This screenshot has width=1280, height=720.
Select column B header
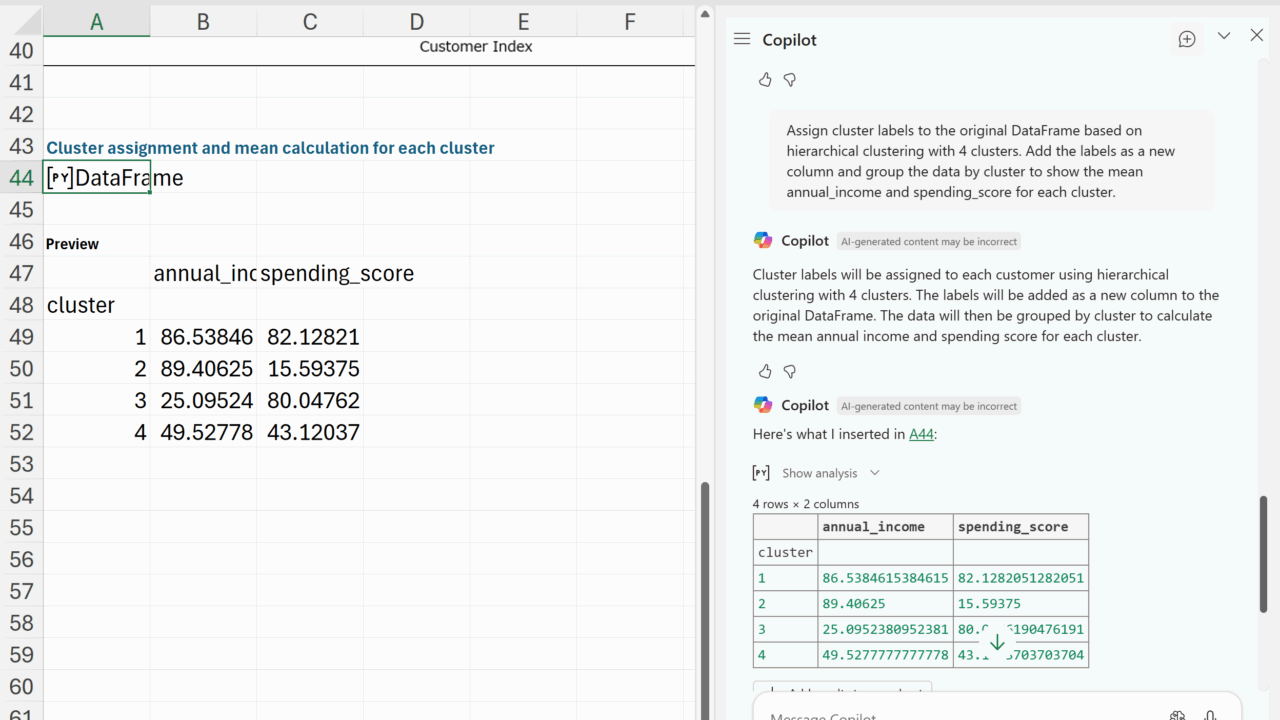(203, 22)
